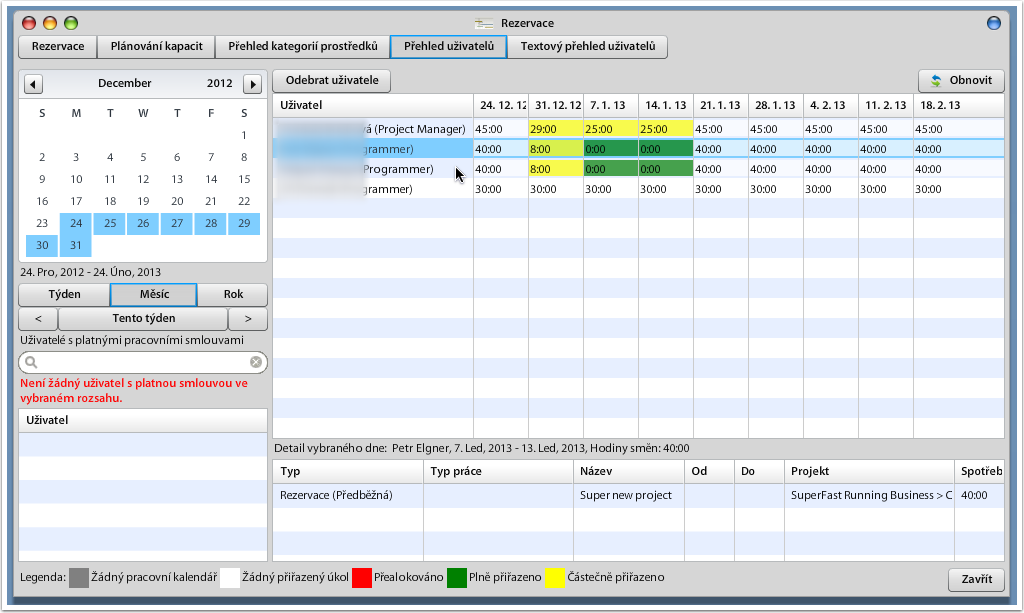Go to previous month in calendar
Viewport: 1024px width, 613px height.
pyautogui.click(x=33, y=84)
